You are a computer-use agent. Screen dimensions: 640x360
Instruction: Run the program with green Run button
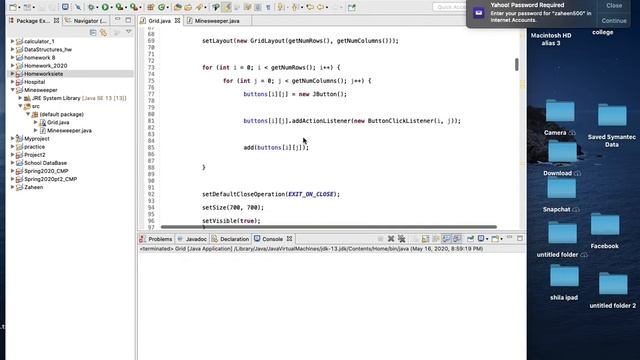point(105,7)
